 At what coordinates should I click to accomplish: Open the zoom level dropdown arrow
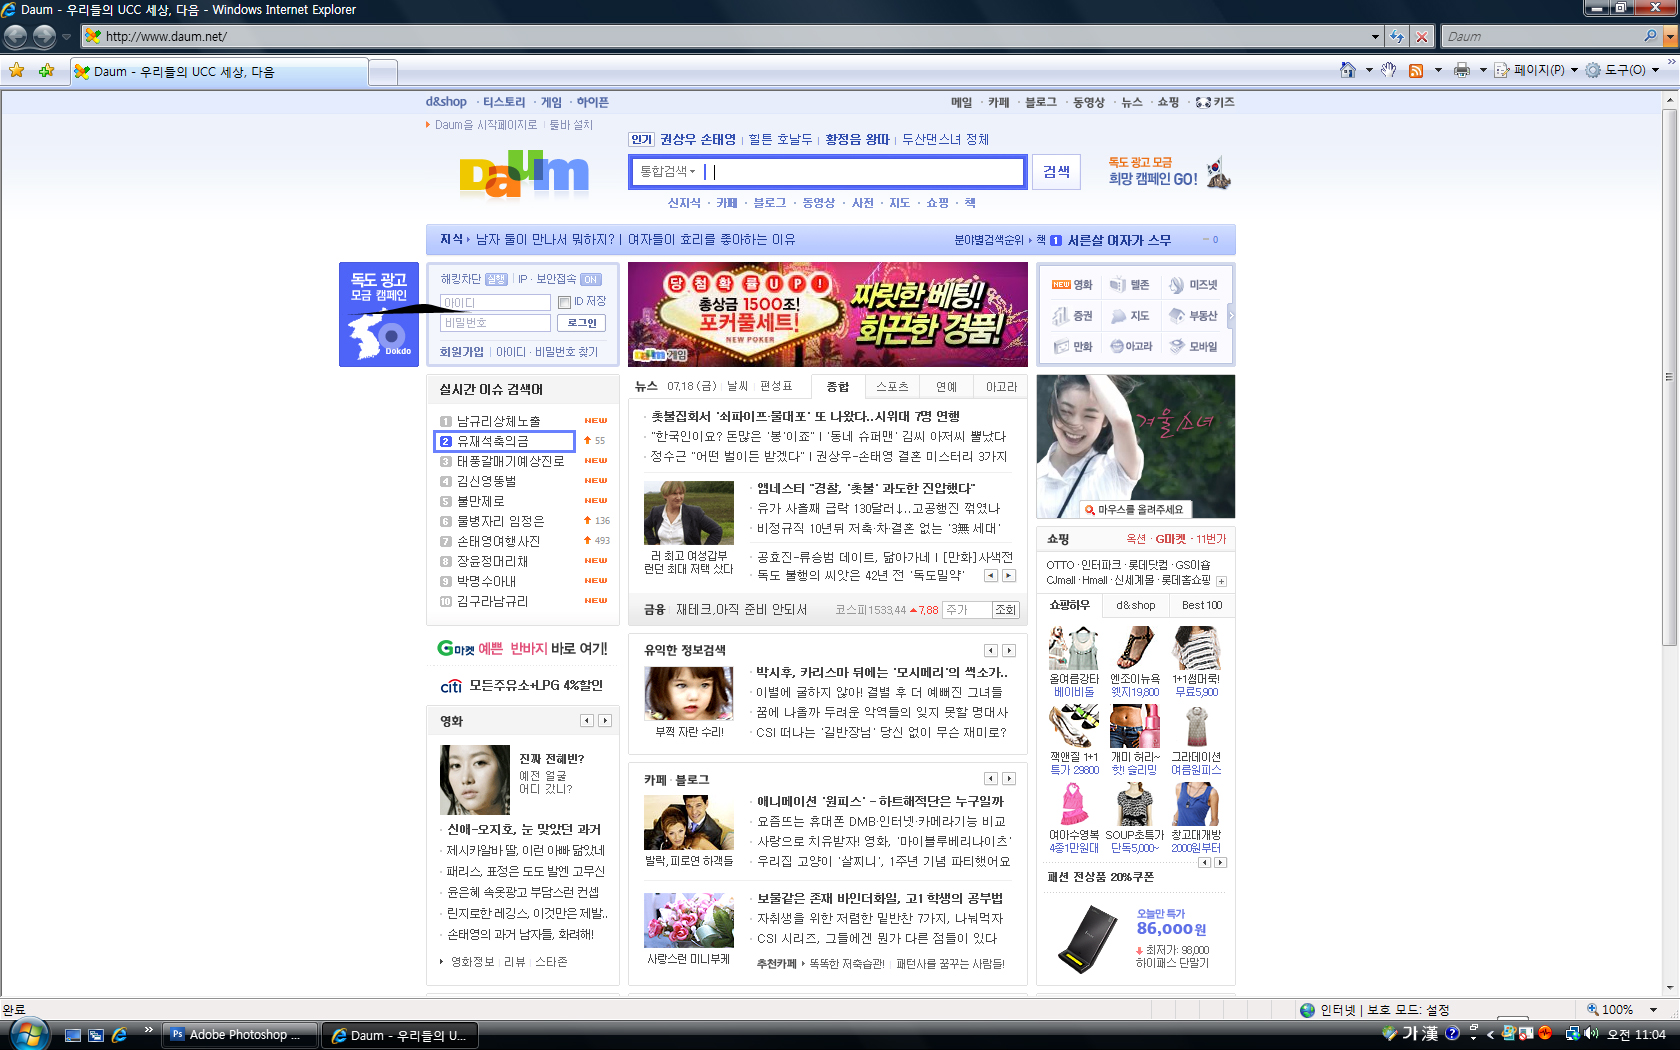(1653, 1010)
